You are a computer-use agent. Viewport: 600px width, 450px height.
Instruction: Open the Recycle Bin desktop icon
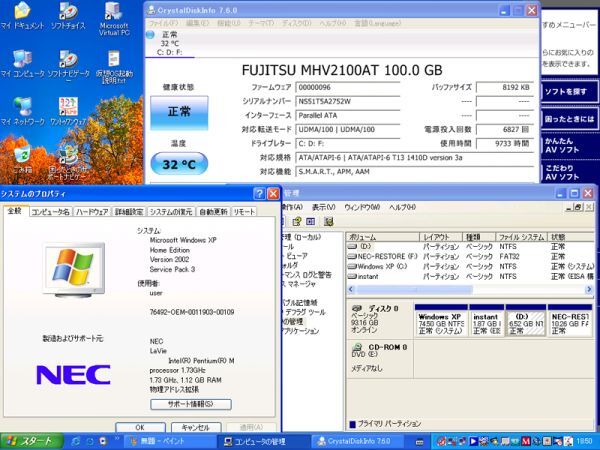22,159
